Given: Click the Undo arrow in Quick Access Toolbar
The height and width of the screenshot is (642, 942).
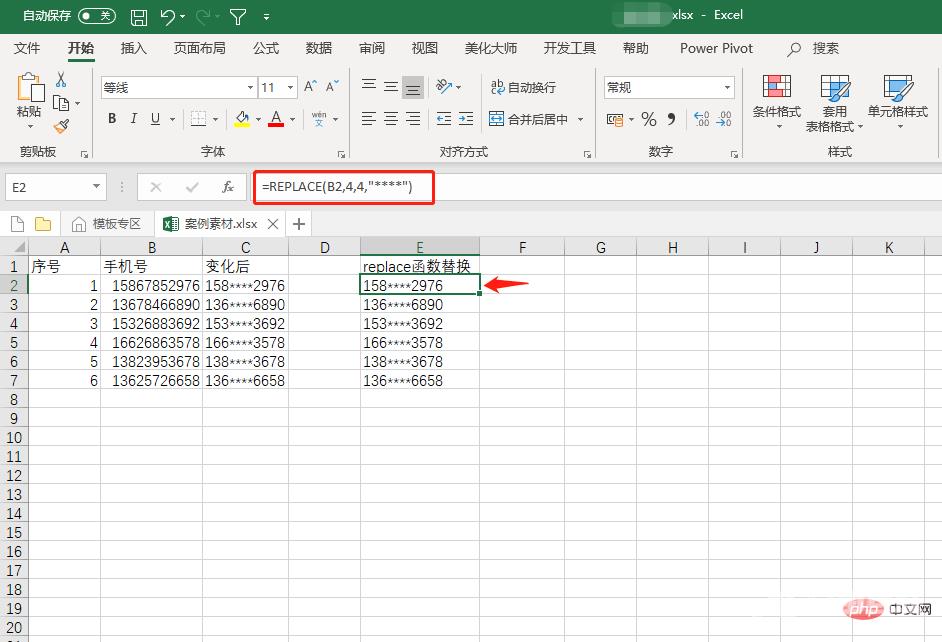Looking at the screenshot, I should pos(166,15).
